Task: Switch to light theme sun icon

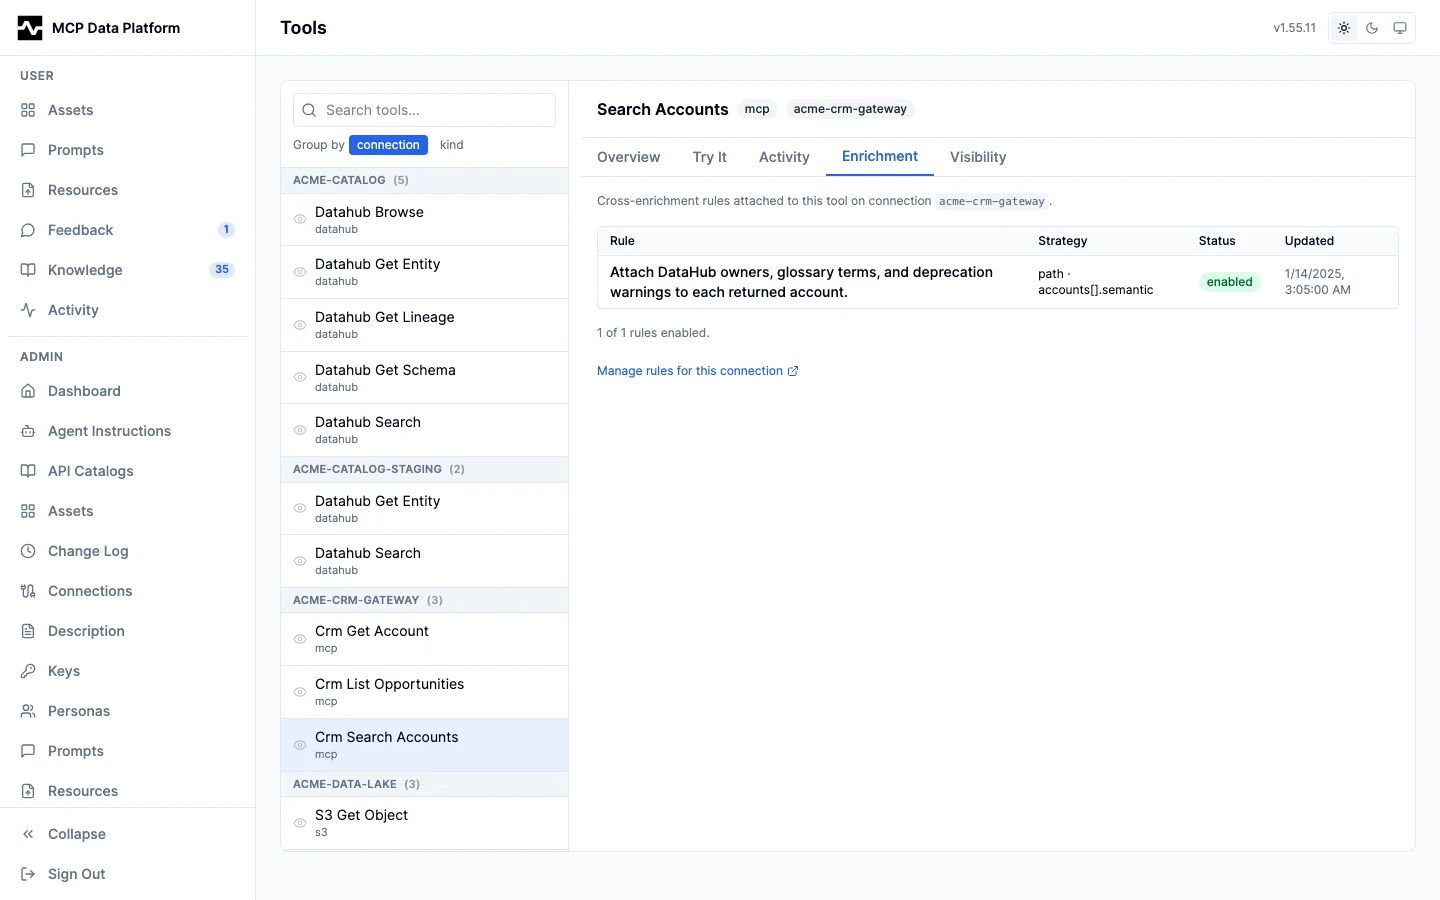Action: (x=1344, y=28)
